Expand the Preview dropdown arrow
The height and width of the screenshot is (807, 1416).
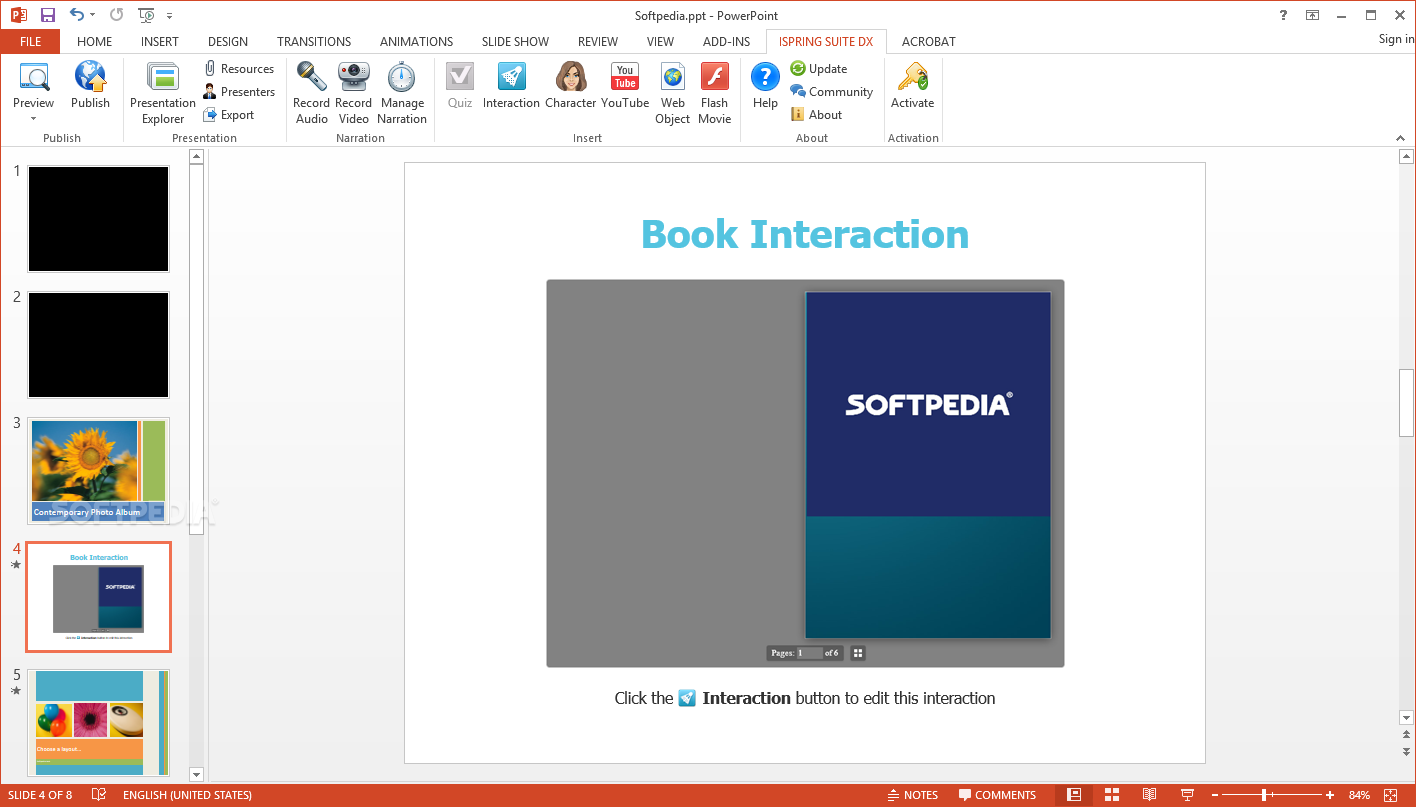33,119
